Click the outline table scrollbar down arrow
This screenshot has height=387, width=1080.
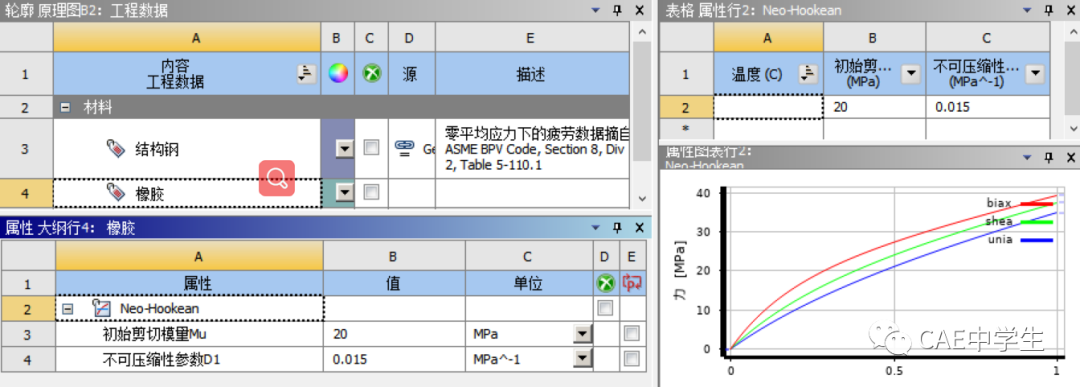pos(641,198)
